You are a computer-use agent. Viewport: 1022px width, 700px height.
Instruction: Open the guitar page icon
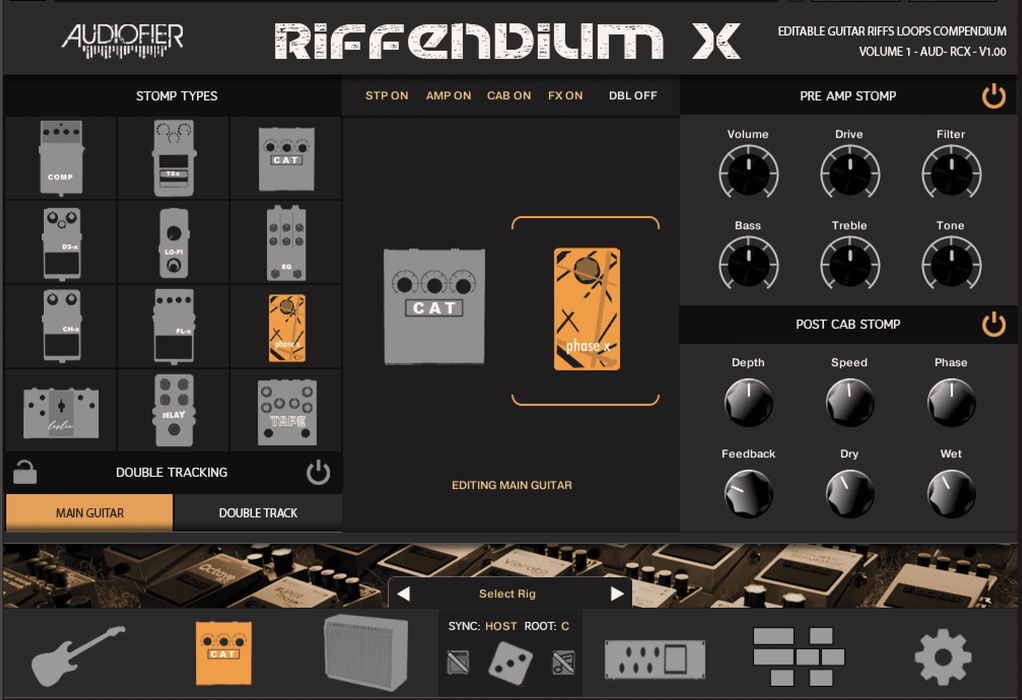pos(78,655)
